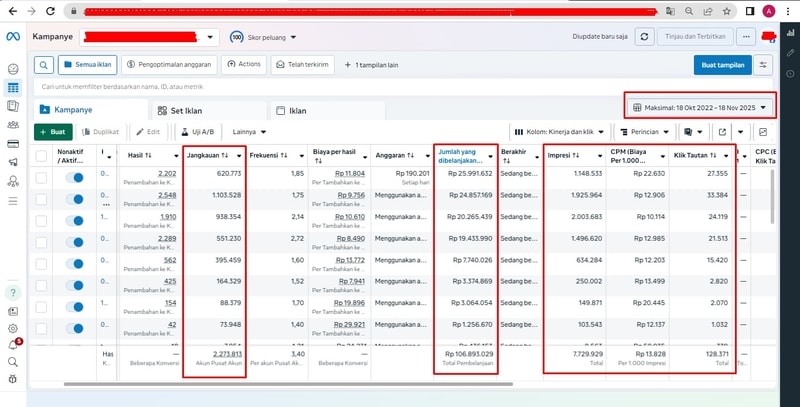The width and height of the screenshot is (800, 407).
Task: Expand the Kolom: Kinerja dan klik dropdown
Action: tap(558, 131)
